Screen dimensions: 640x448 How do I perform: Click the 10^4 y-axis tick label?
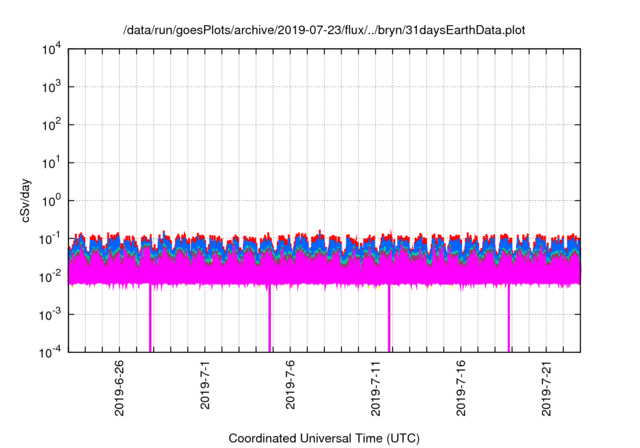[x=52, y=50]
